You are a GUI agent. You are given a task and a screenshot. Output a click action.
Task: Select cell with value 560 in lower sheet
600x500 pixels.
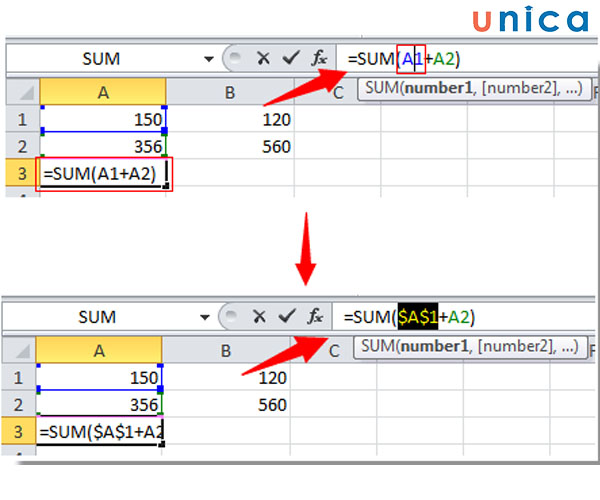[x=228, y=405]
